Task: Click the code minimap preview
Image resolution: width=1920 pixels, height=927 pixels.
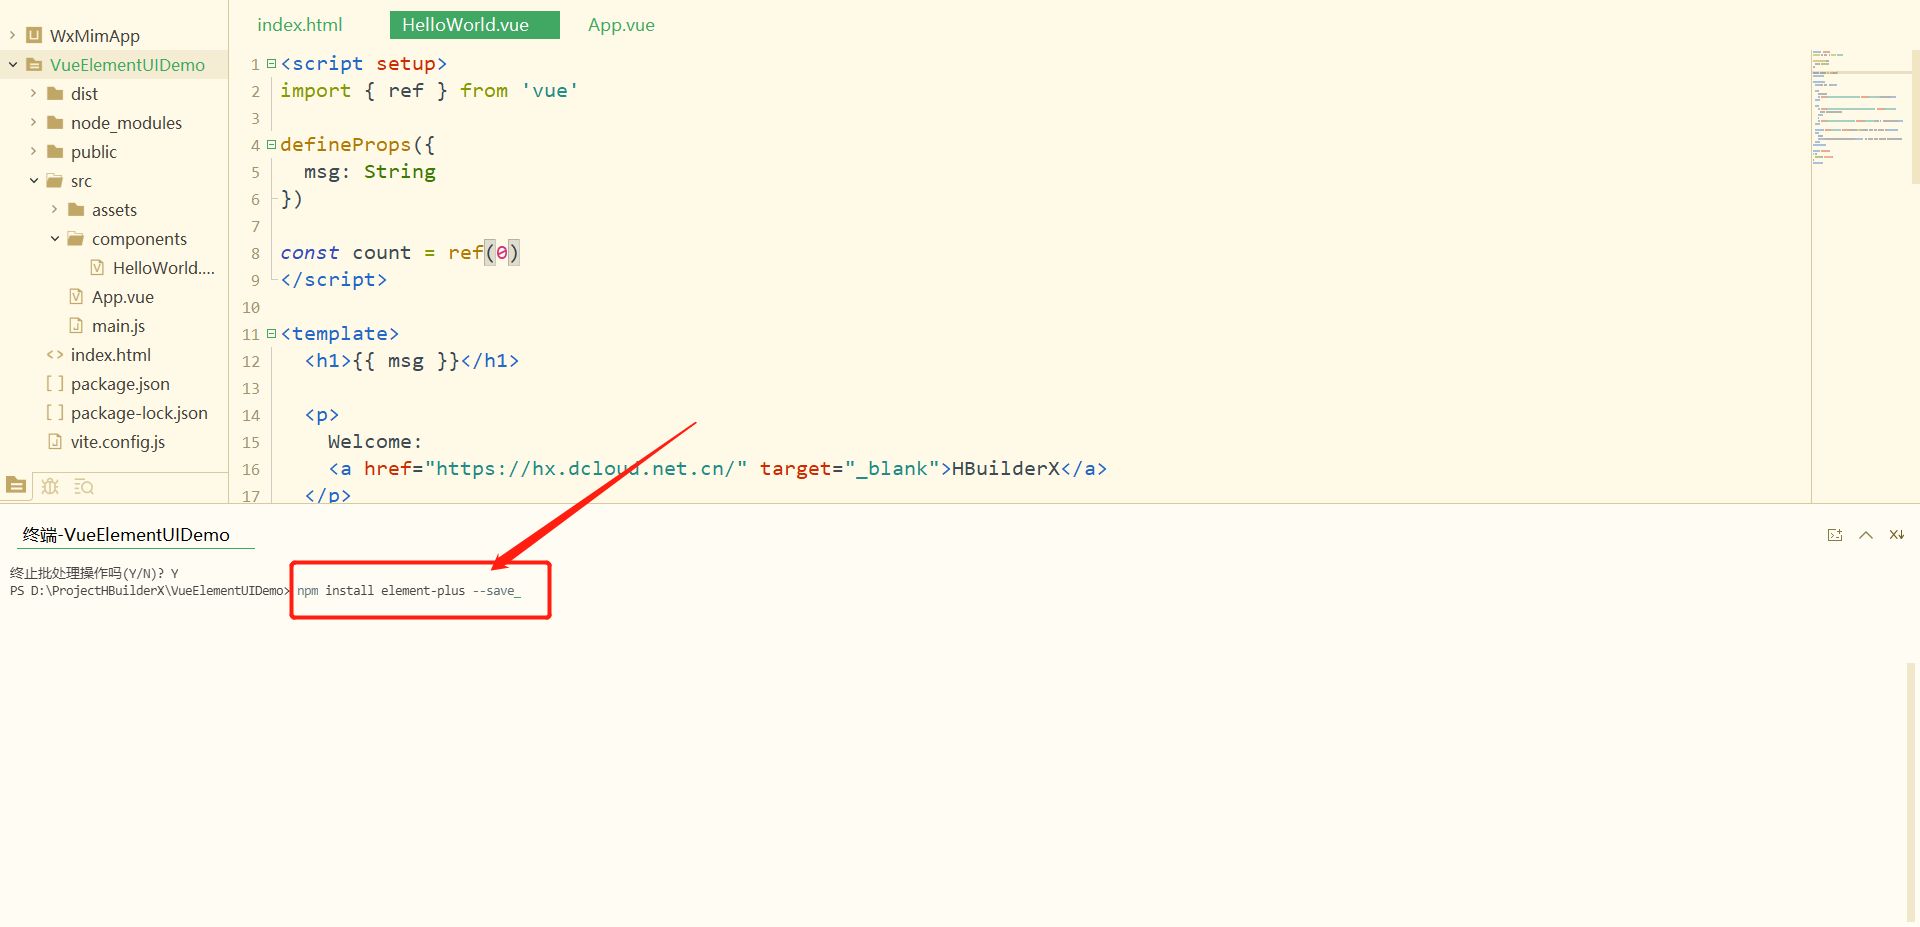Action: click(x=1859, y=107)
